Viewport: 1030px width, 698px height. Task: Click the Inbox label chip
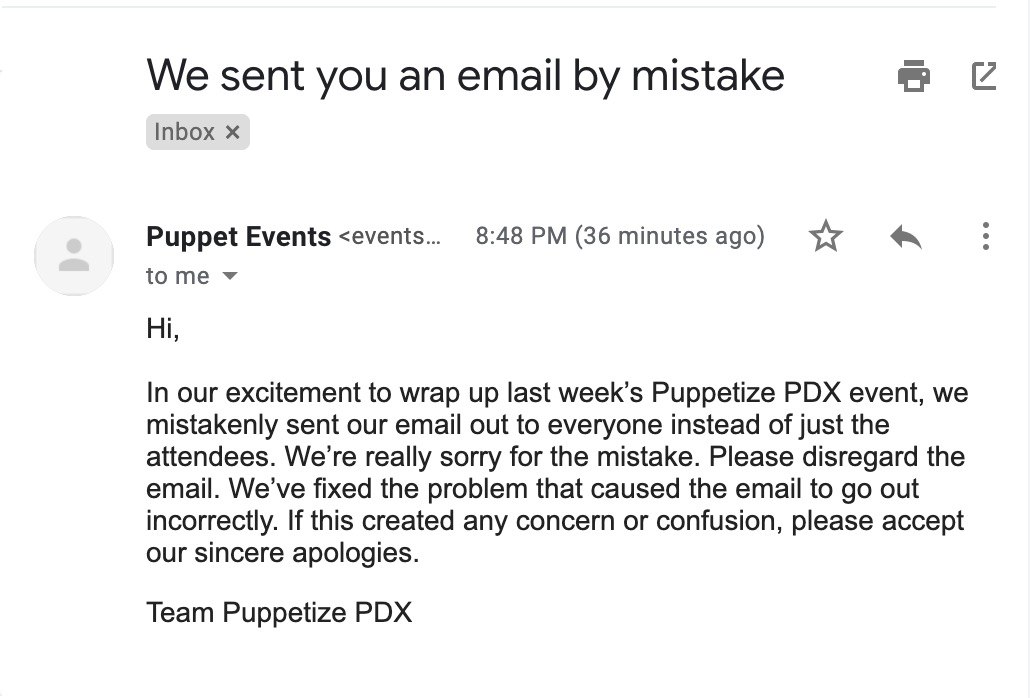point(185,132)
